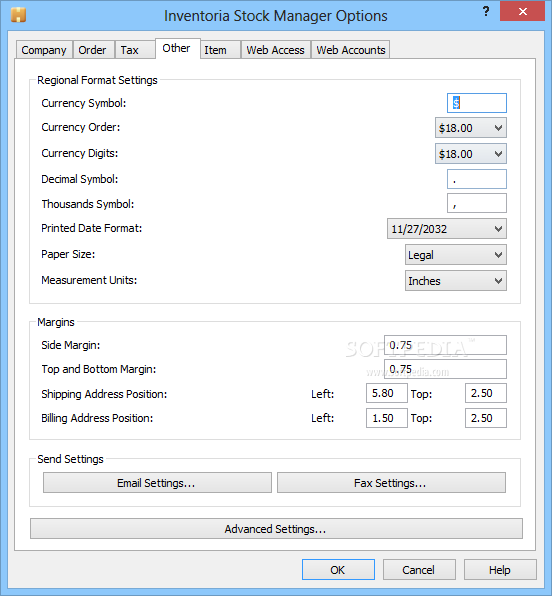Click the Thousands Symbol label
552x596 pixels.
coord(88,204)
